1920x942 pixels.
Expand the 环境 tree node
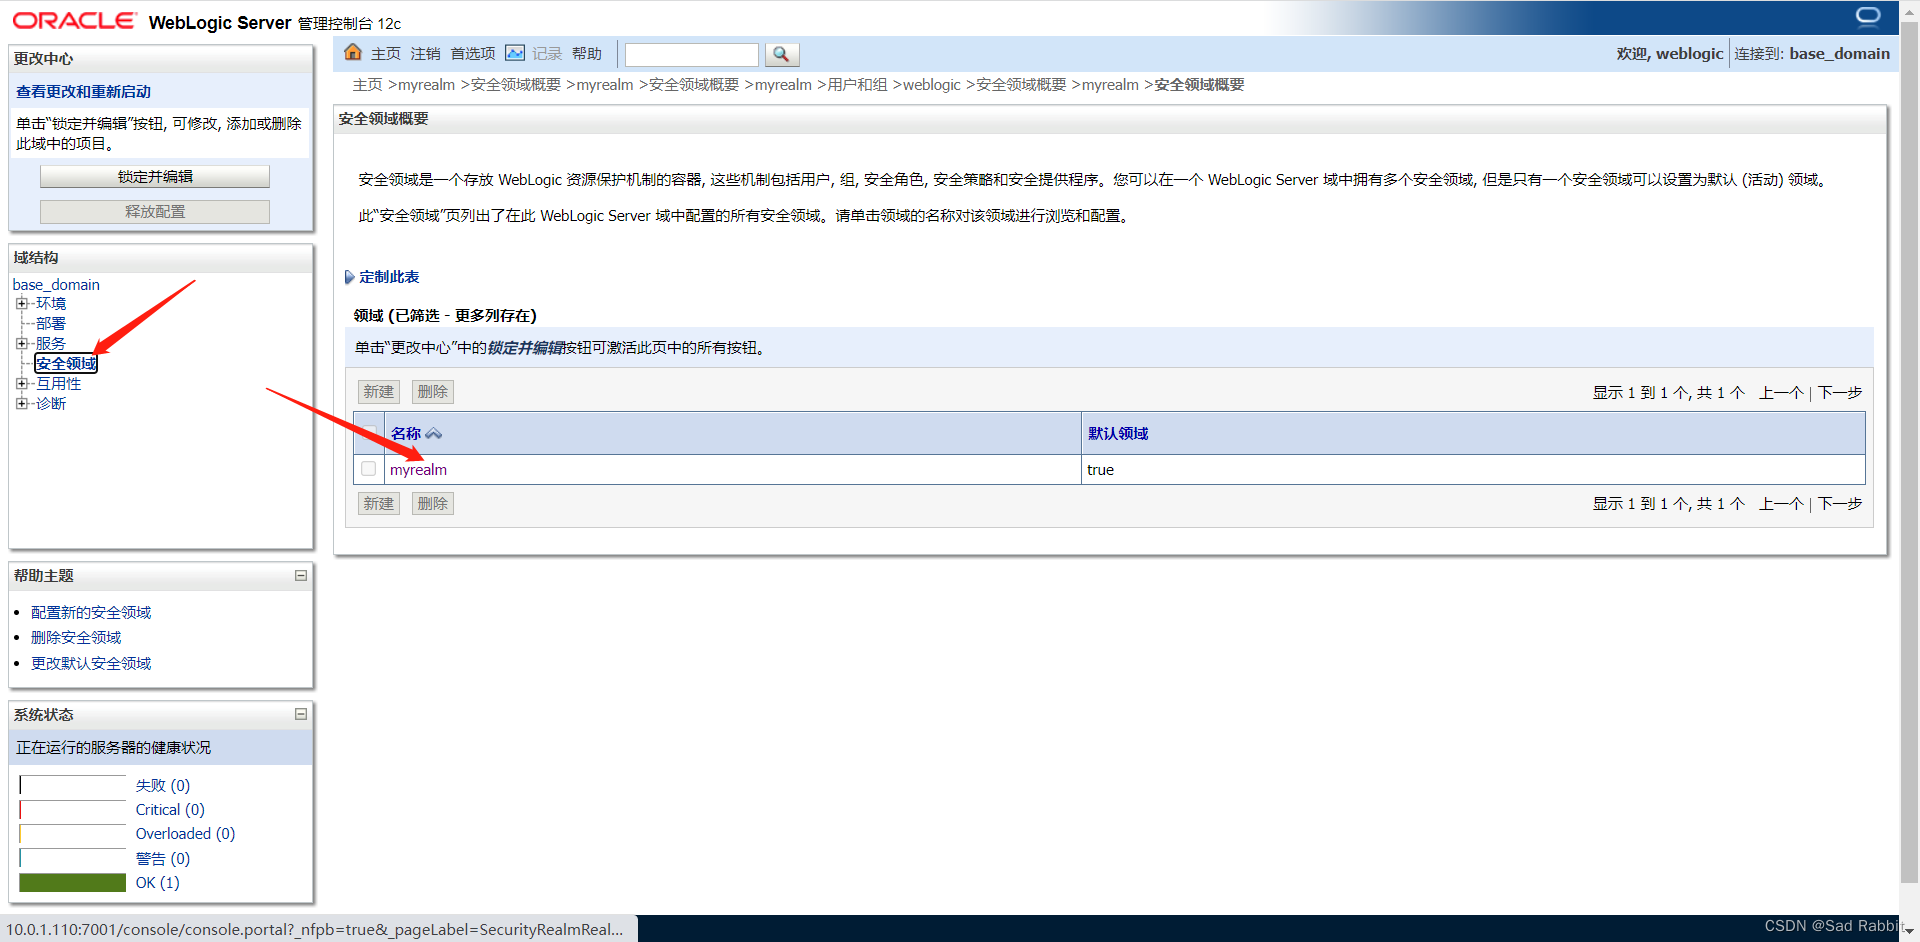pyautogui.click(x=21, y=303)
